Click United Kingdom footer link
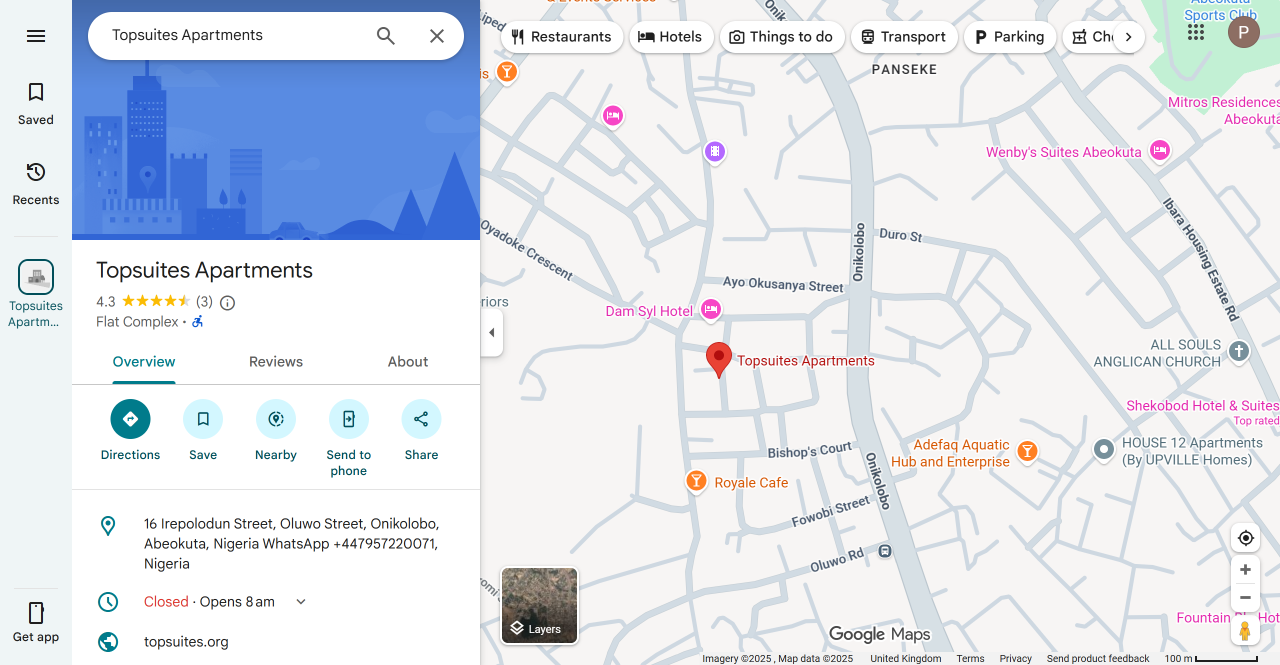The image size is (1280, 665). click(905, 658)
